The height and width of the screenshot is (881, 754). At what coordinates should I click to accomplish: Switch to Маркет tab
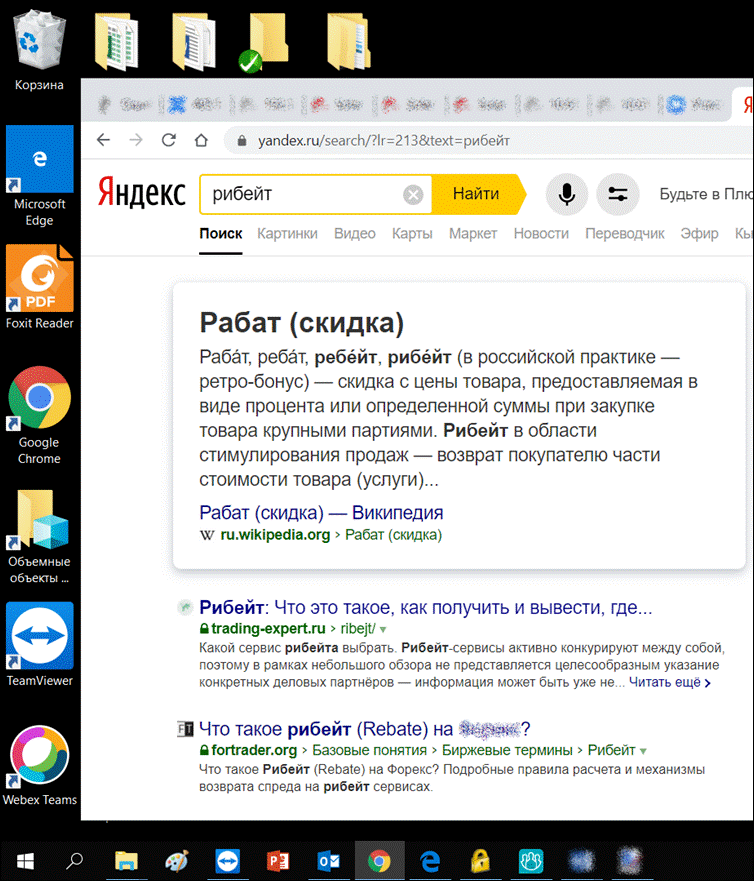(473, 234)
